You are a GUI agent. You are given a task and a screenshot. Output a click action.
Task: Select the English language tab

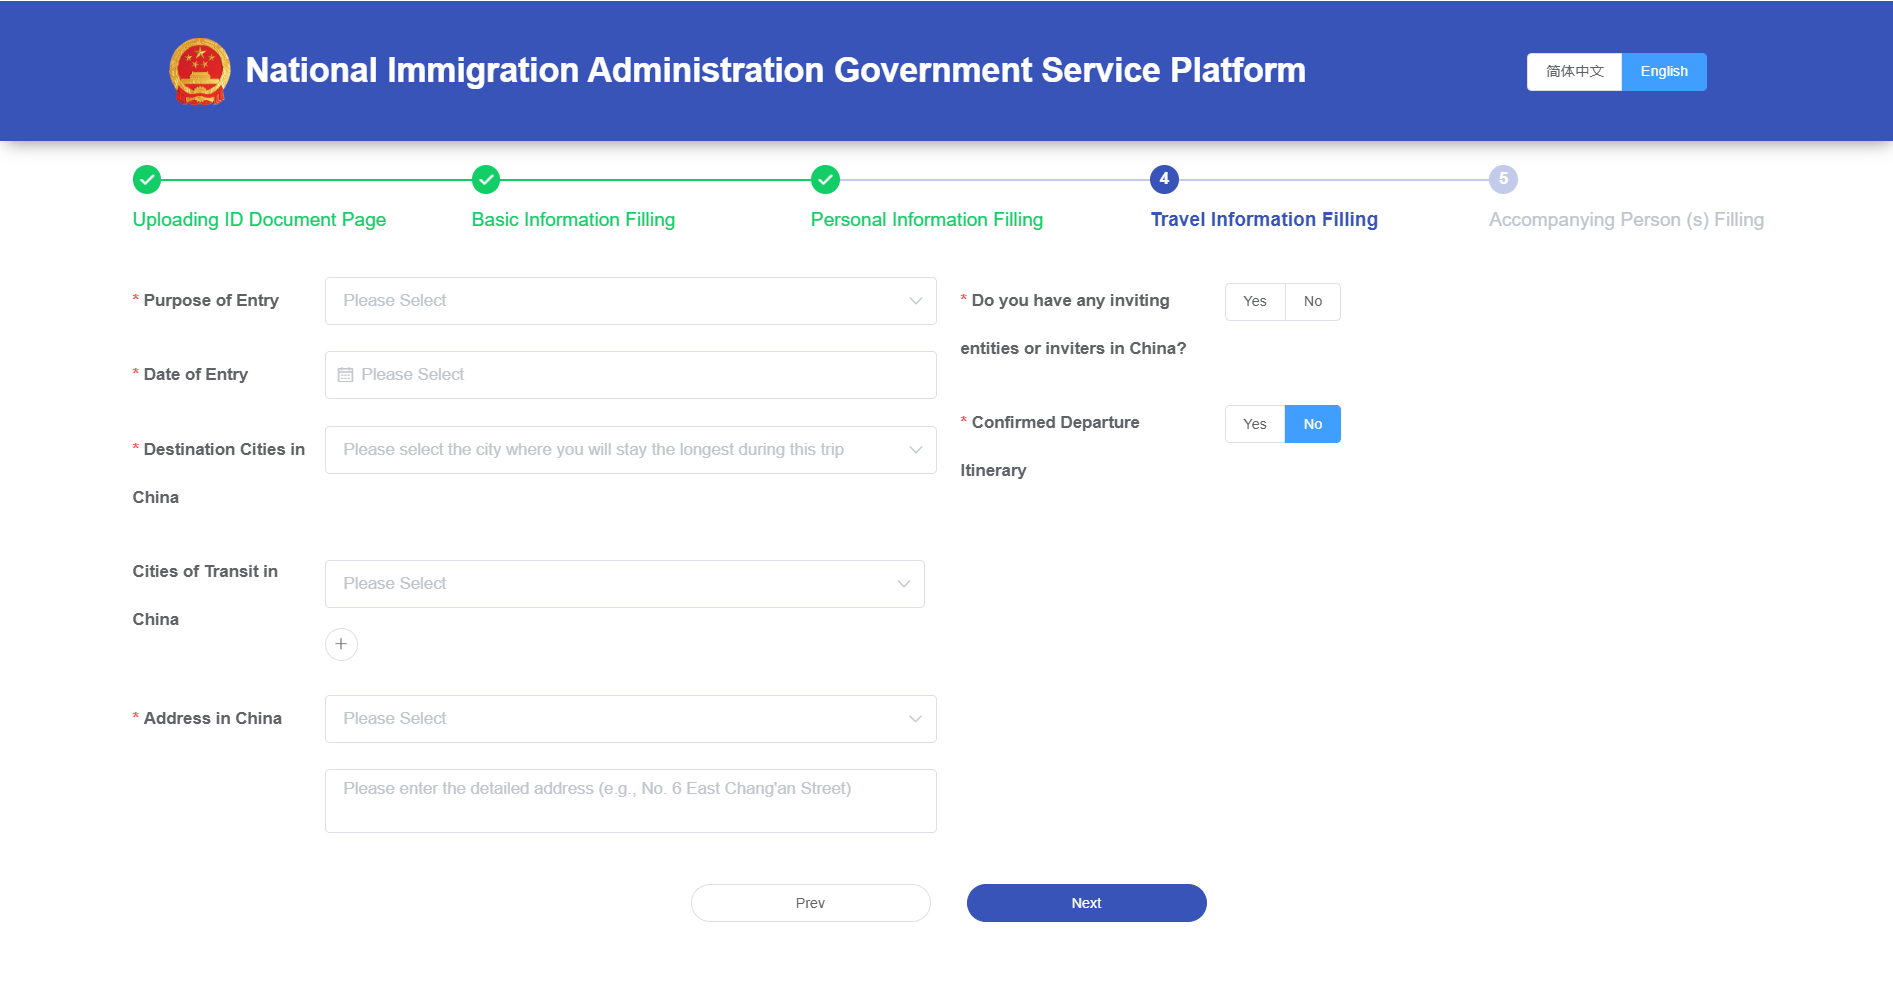(1664, 72)
